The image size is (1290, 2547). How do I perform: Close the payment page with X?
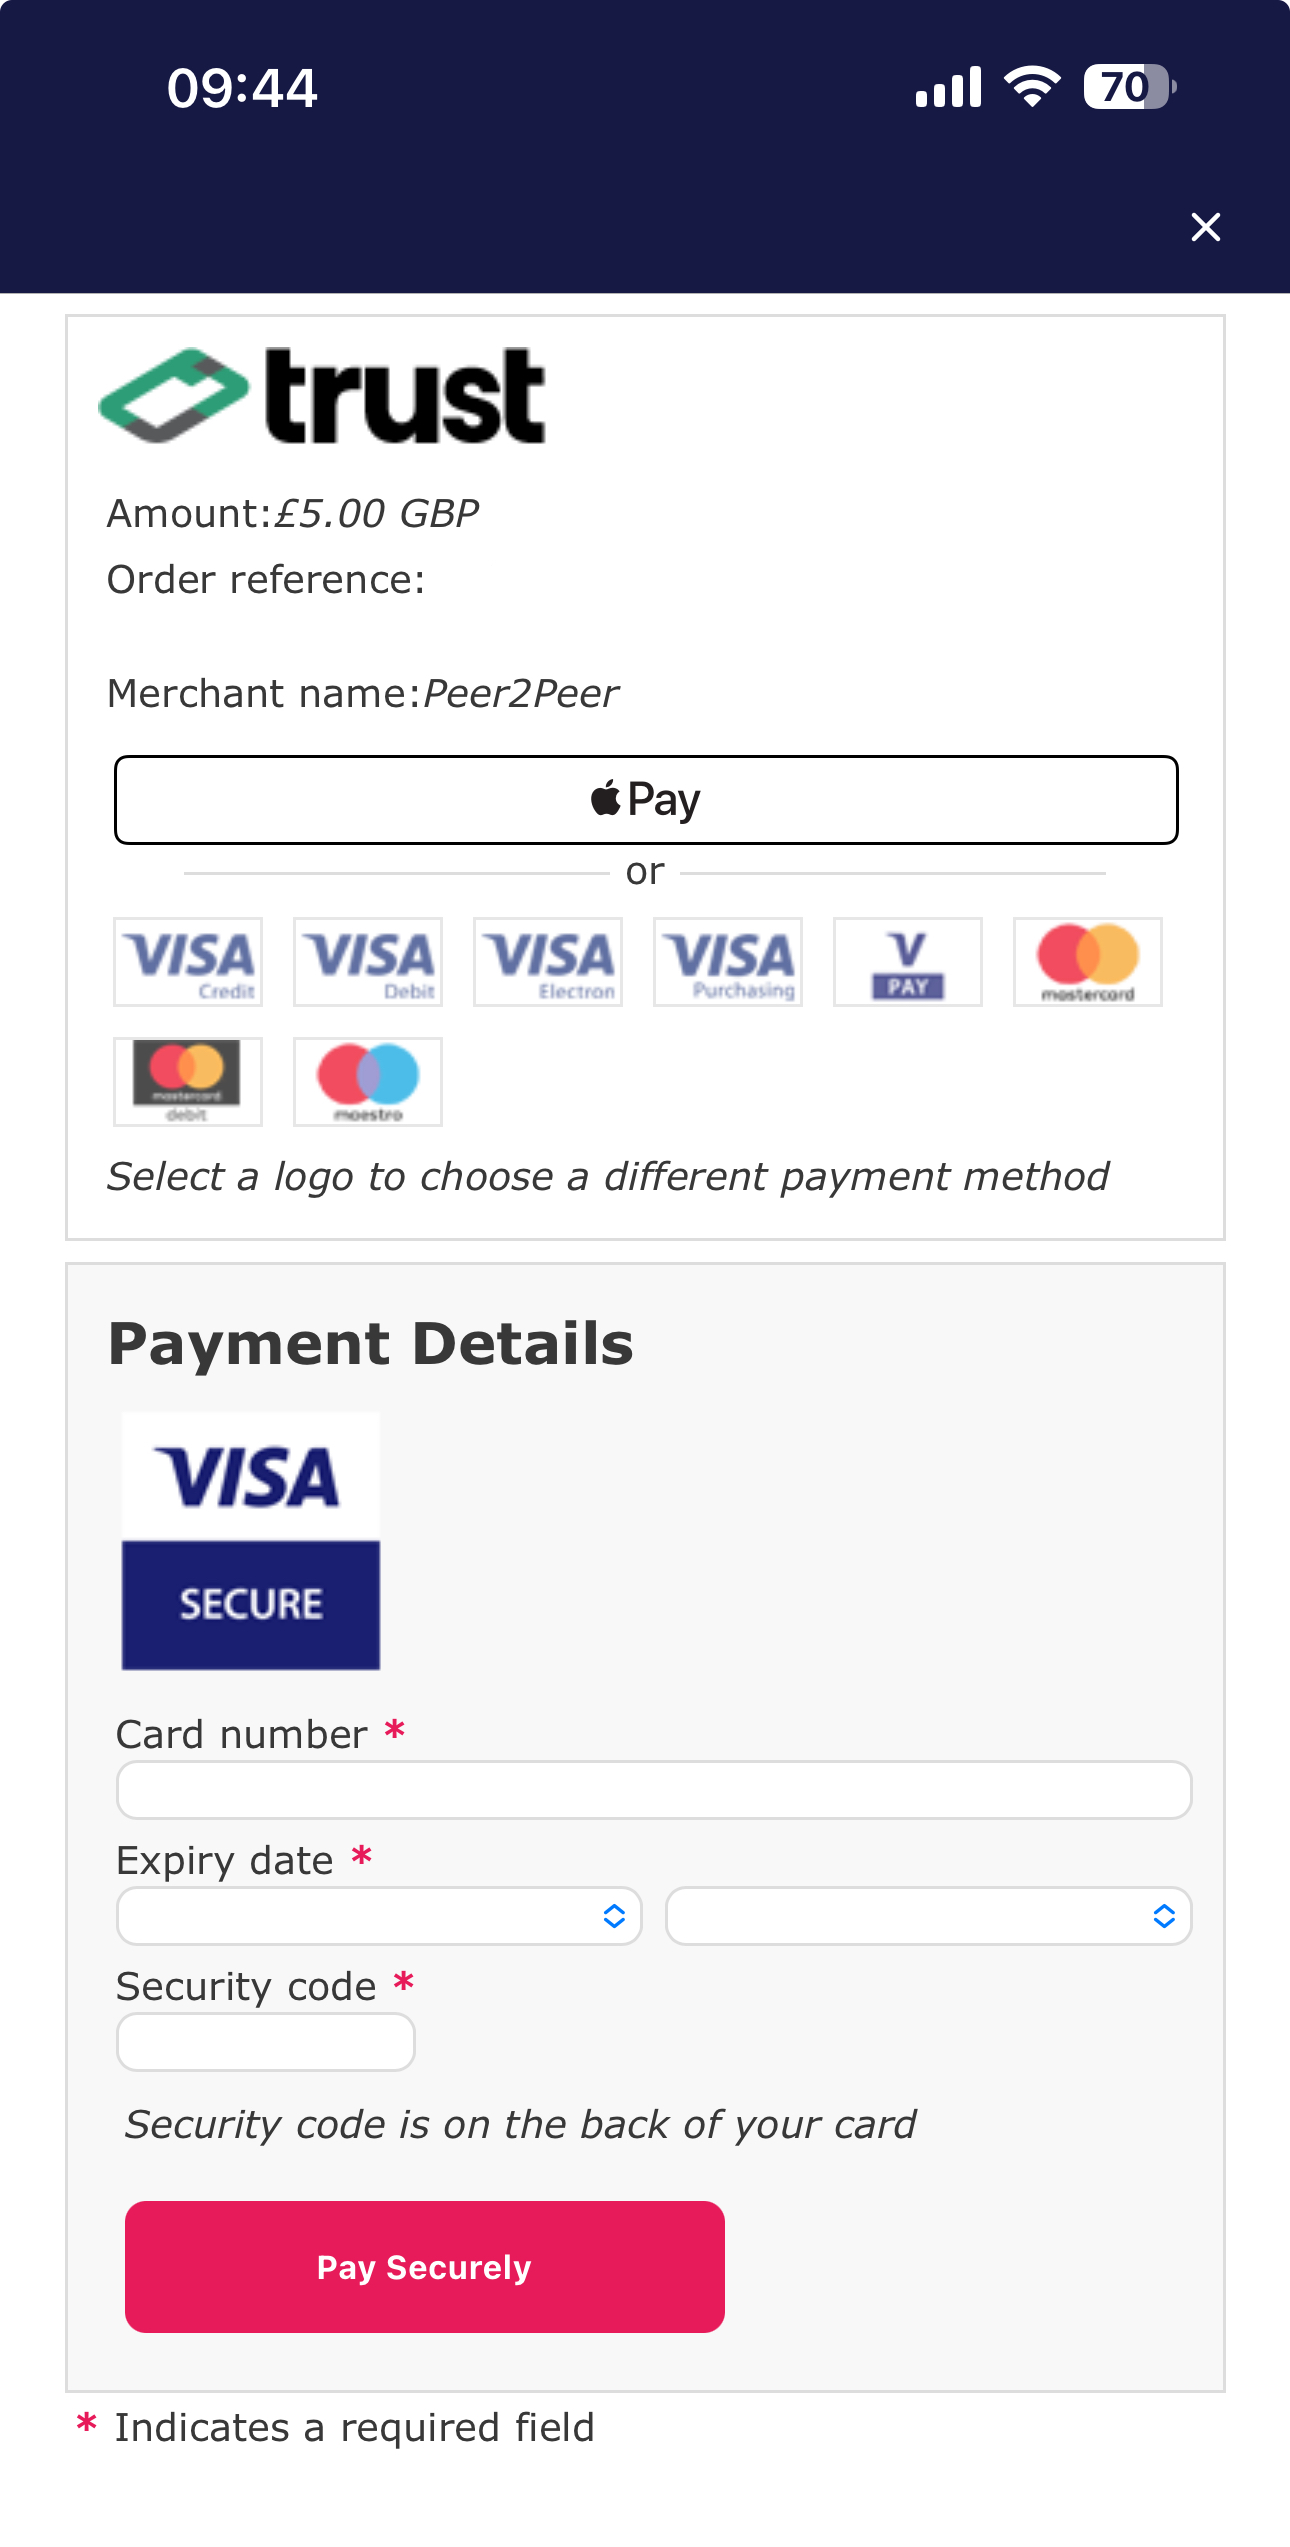click(x=1206, y=227)
